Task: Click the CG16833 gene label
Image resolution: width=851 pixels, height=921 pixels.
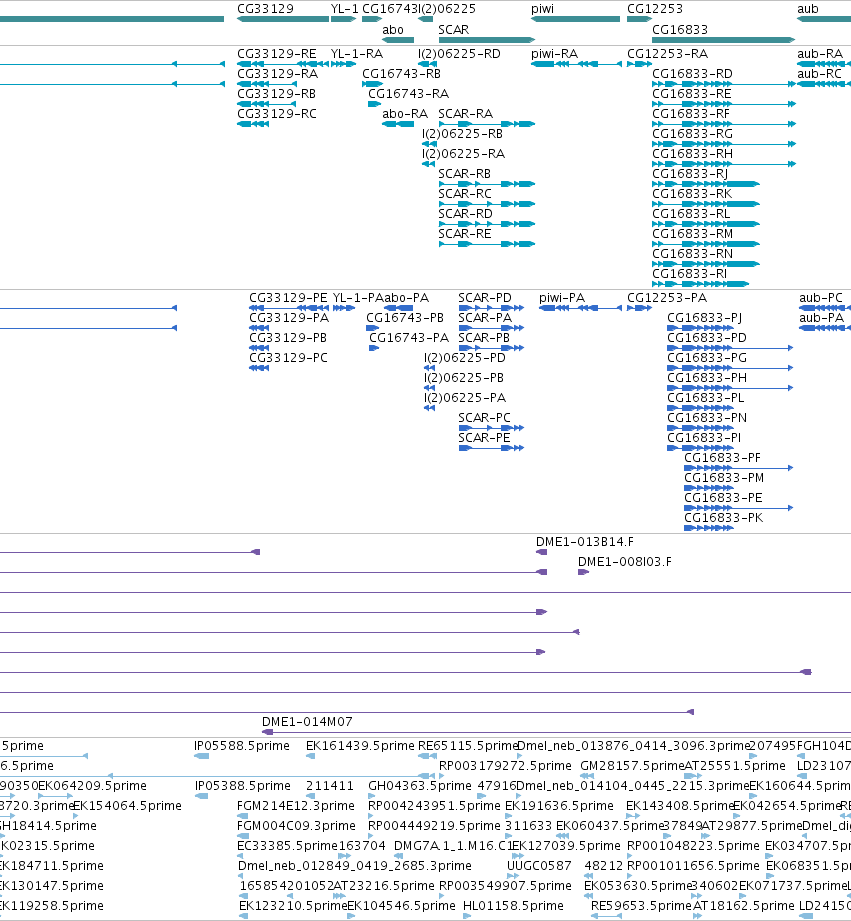Action: pos(680,29)
